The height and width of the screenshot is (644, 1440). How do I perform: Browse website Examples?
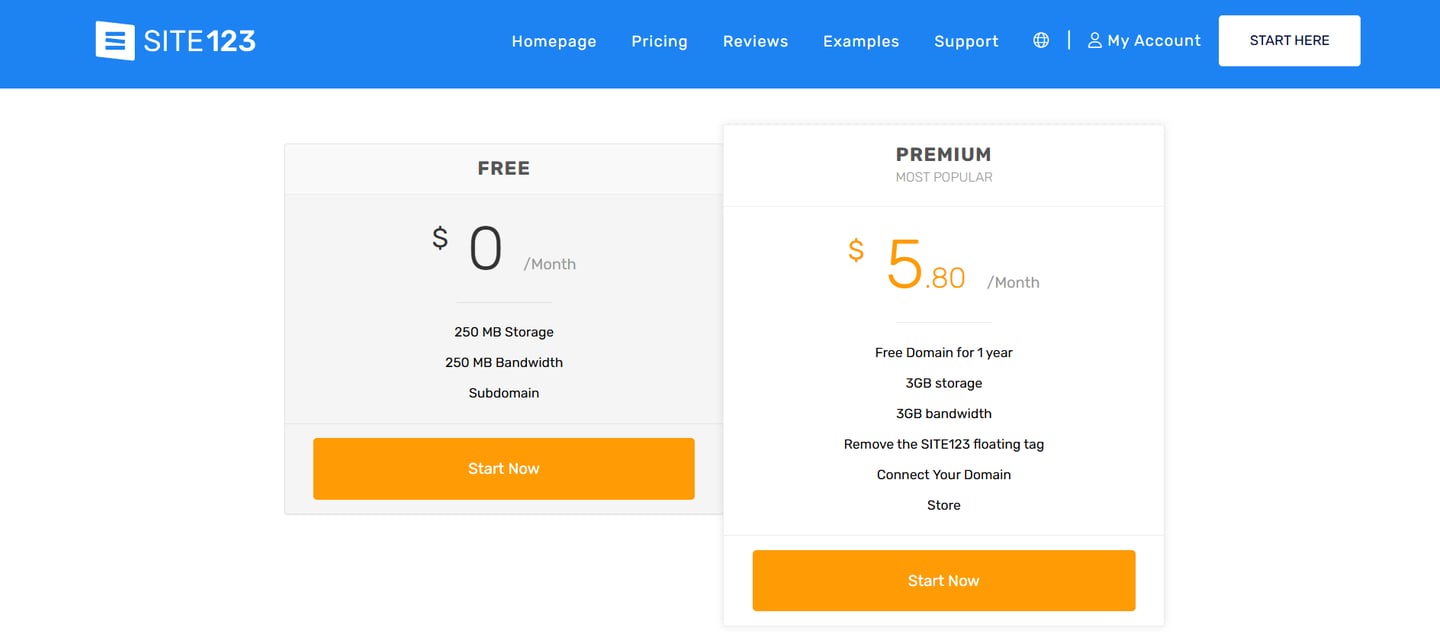(x=861, y=41)
